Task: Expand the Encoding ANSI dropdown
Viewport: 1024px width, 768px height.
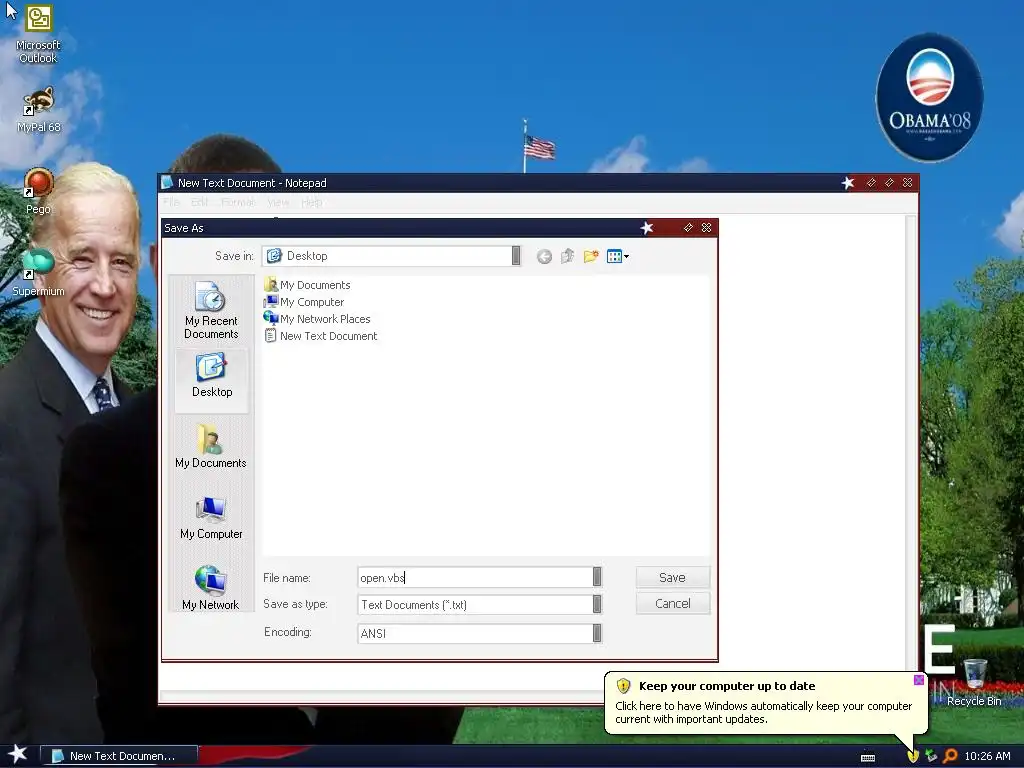Action: 597,633
